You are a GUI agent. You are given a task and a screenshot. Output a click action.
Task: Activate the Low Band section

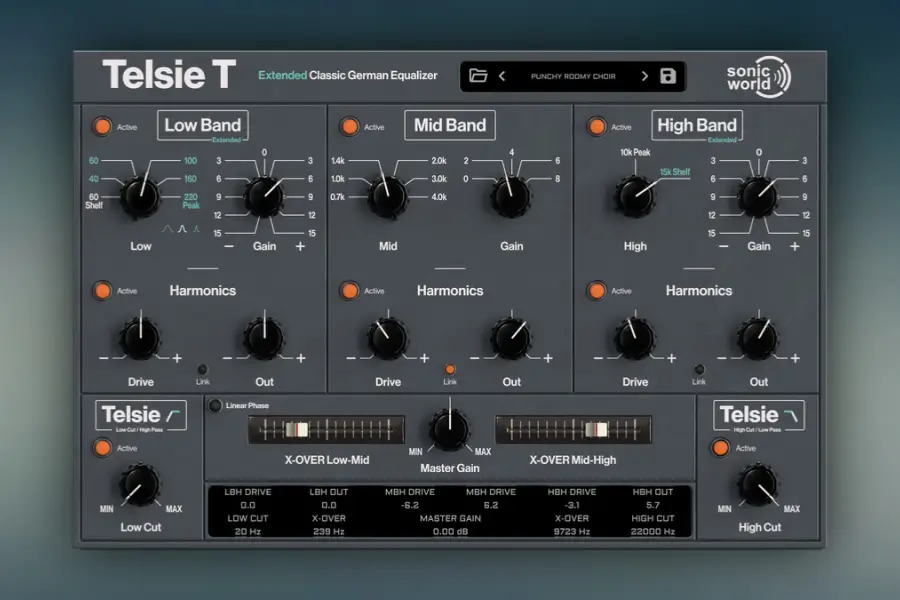click(101, 126)
